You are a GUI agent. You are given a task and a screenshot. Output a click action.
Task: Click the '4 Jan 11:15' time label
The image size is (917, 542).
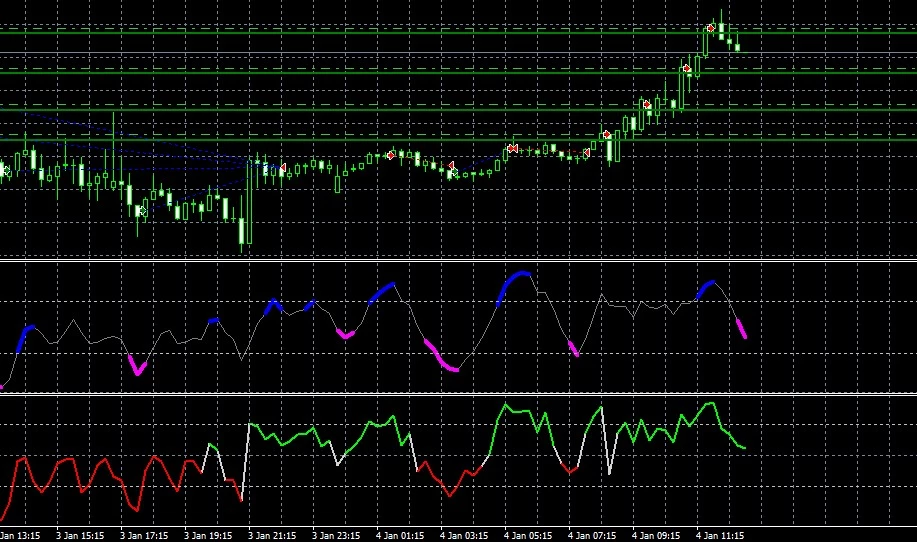(720, 535)
